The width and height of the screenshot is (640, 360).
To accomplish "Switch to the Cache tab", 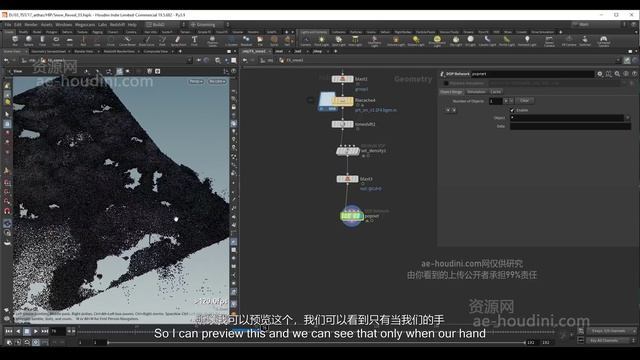I will 496,92.
